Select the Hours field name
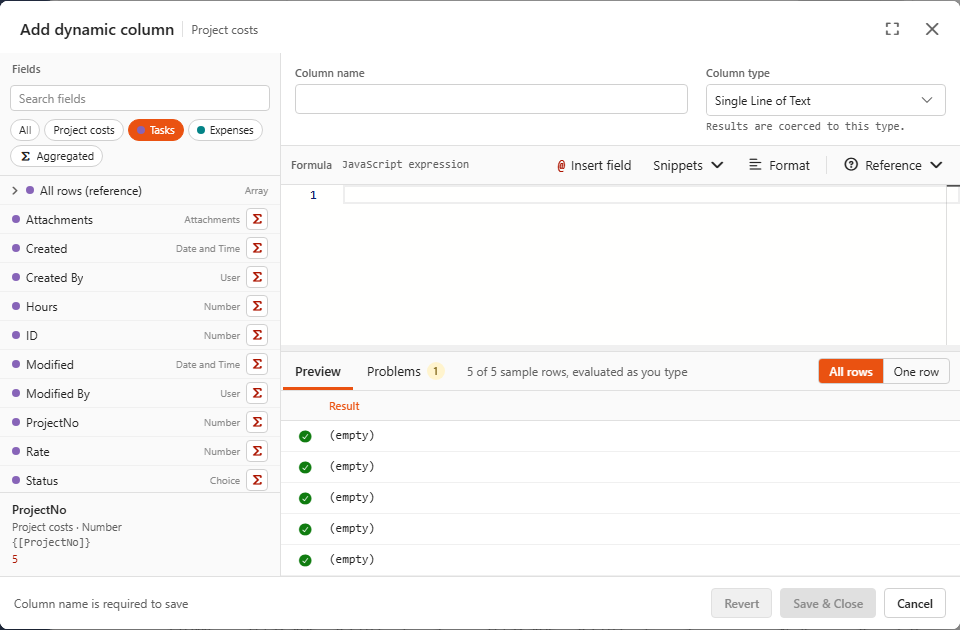Screen dimensions: 960x630 (x=42, y=306)
